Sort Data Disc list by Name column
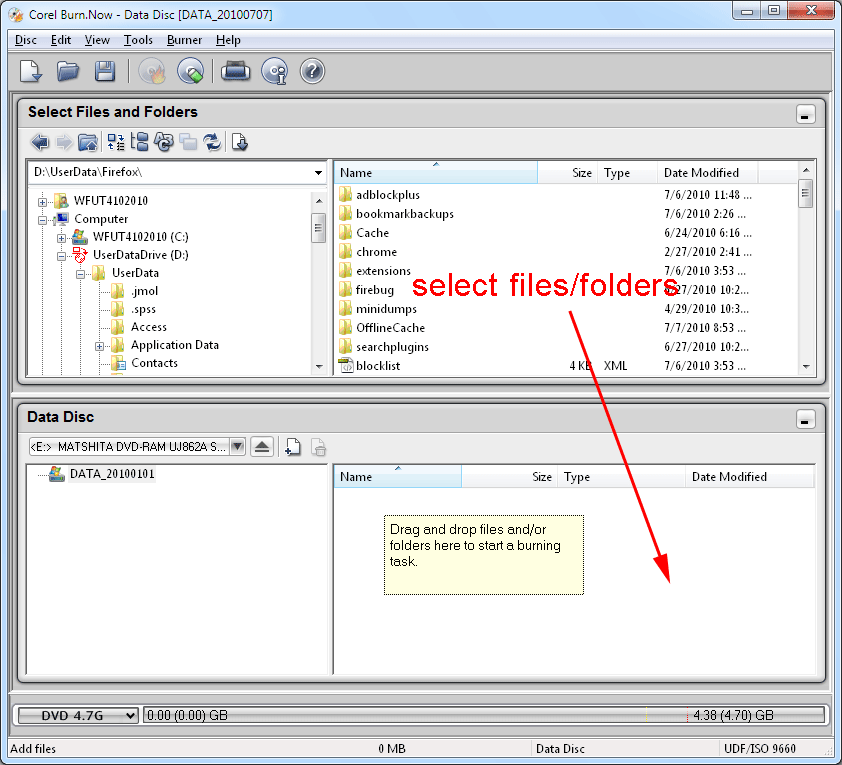Image resolution: width=842 pixels, height=765 pixels. [x=397, y=477]
